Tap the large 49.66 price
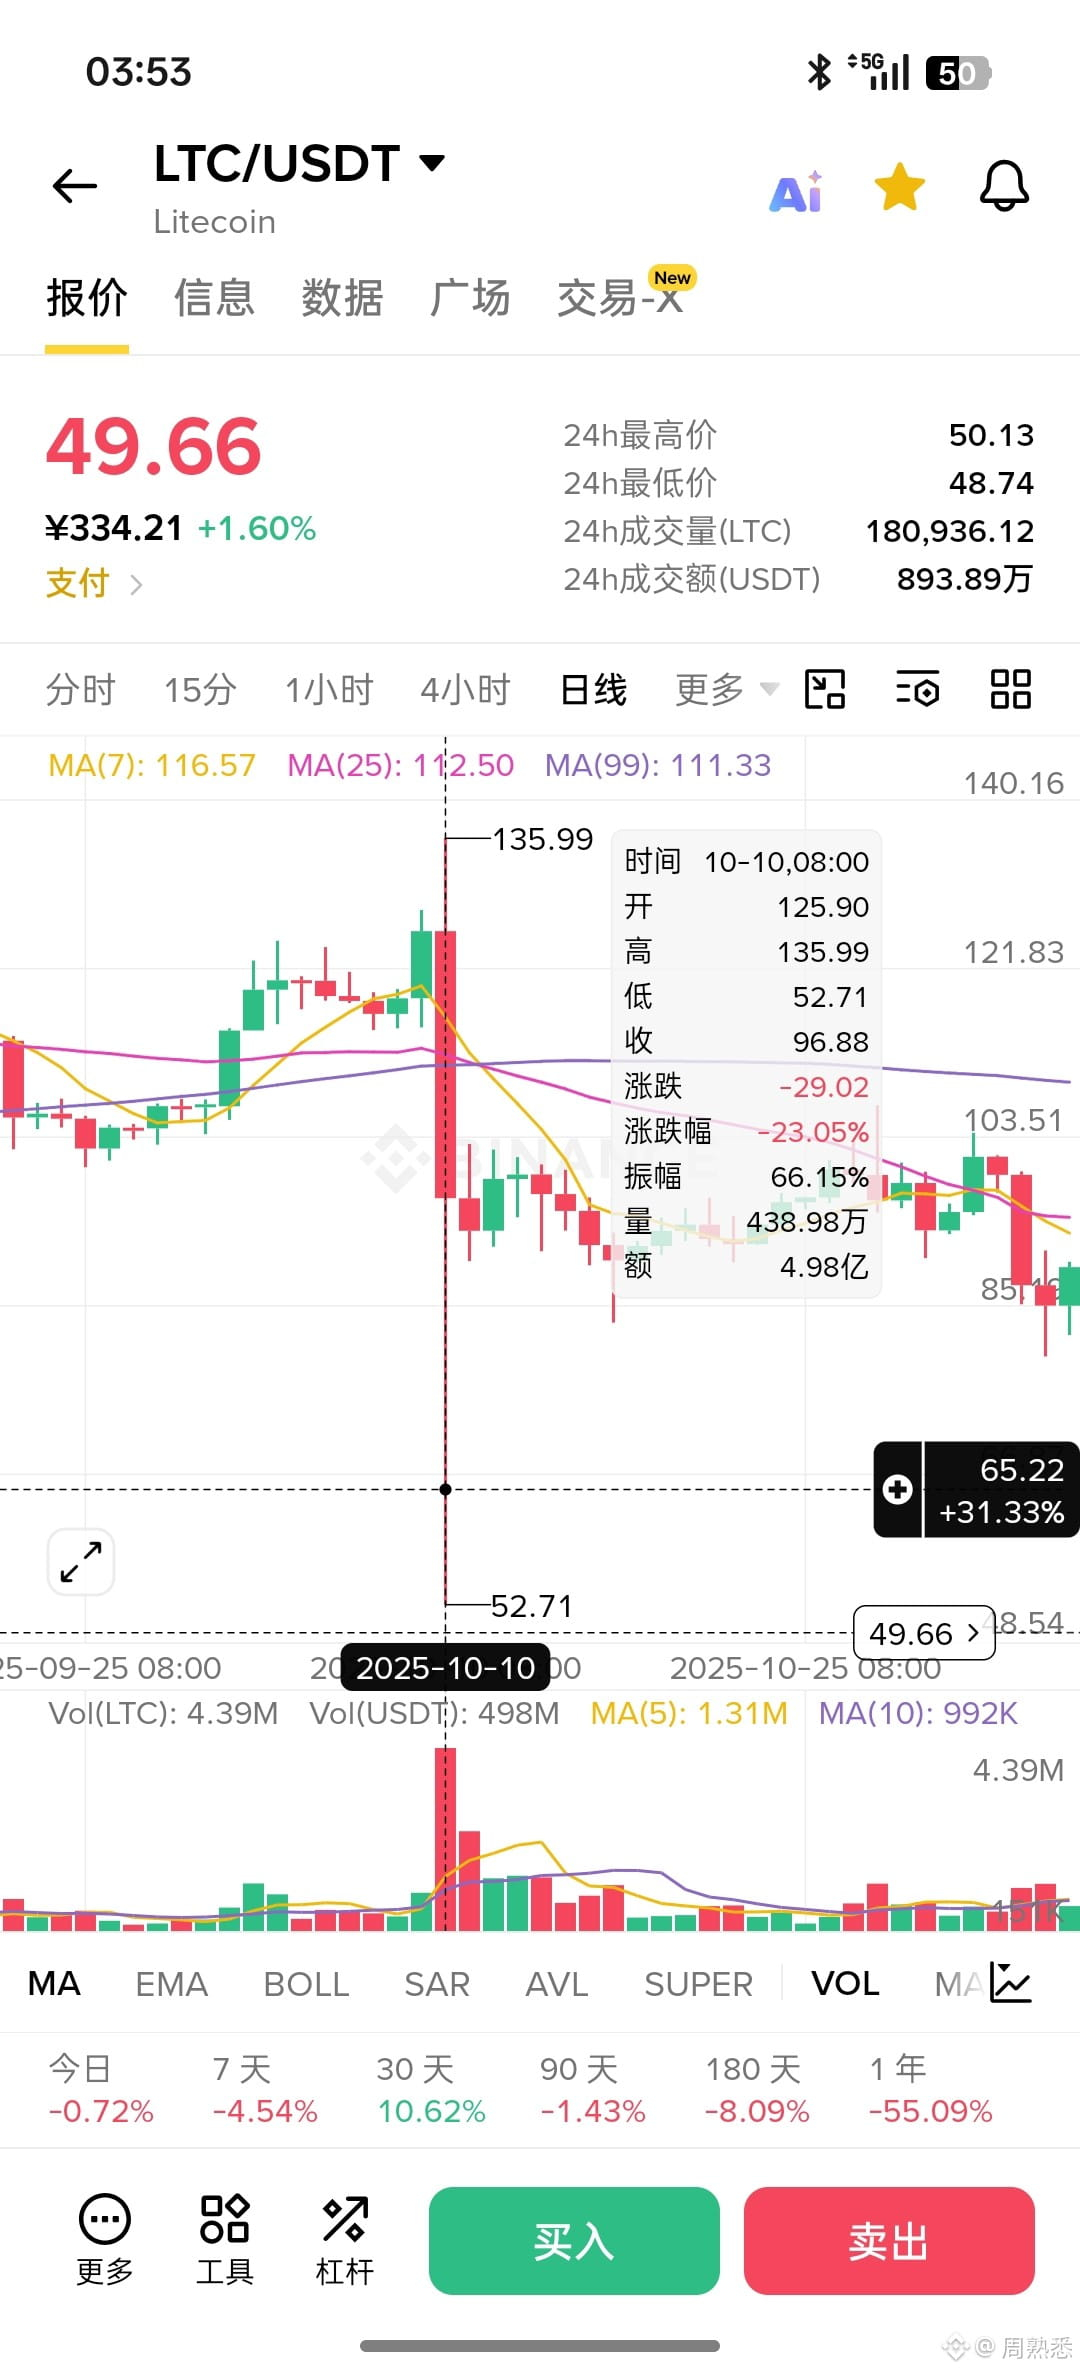 [x=154, y=446]
